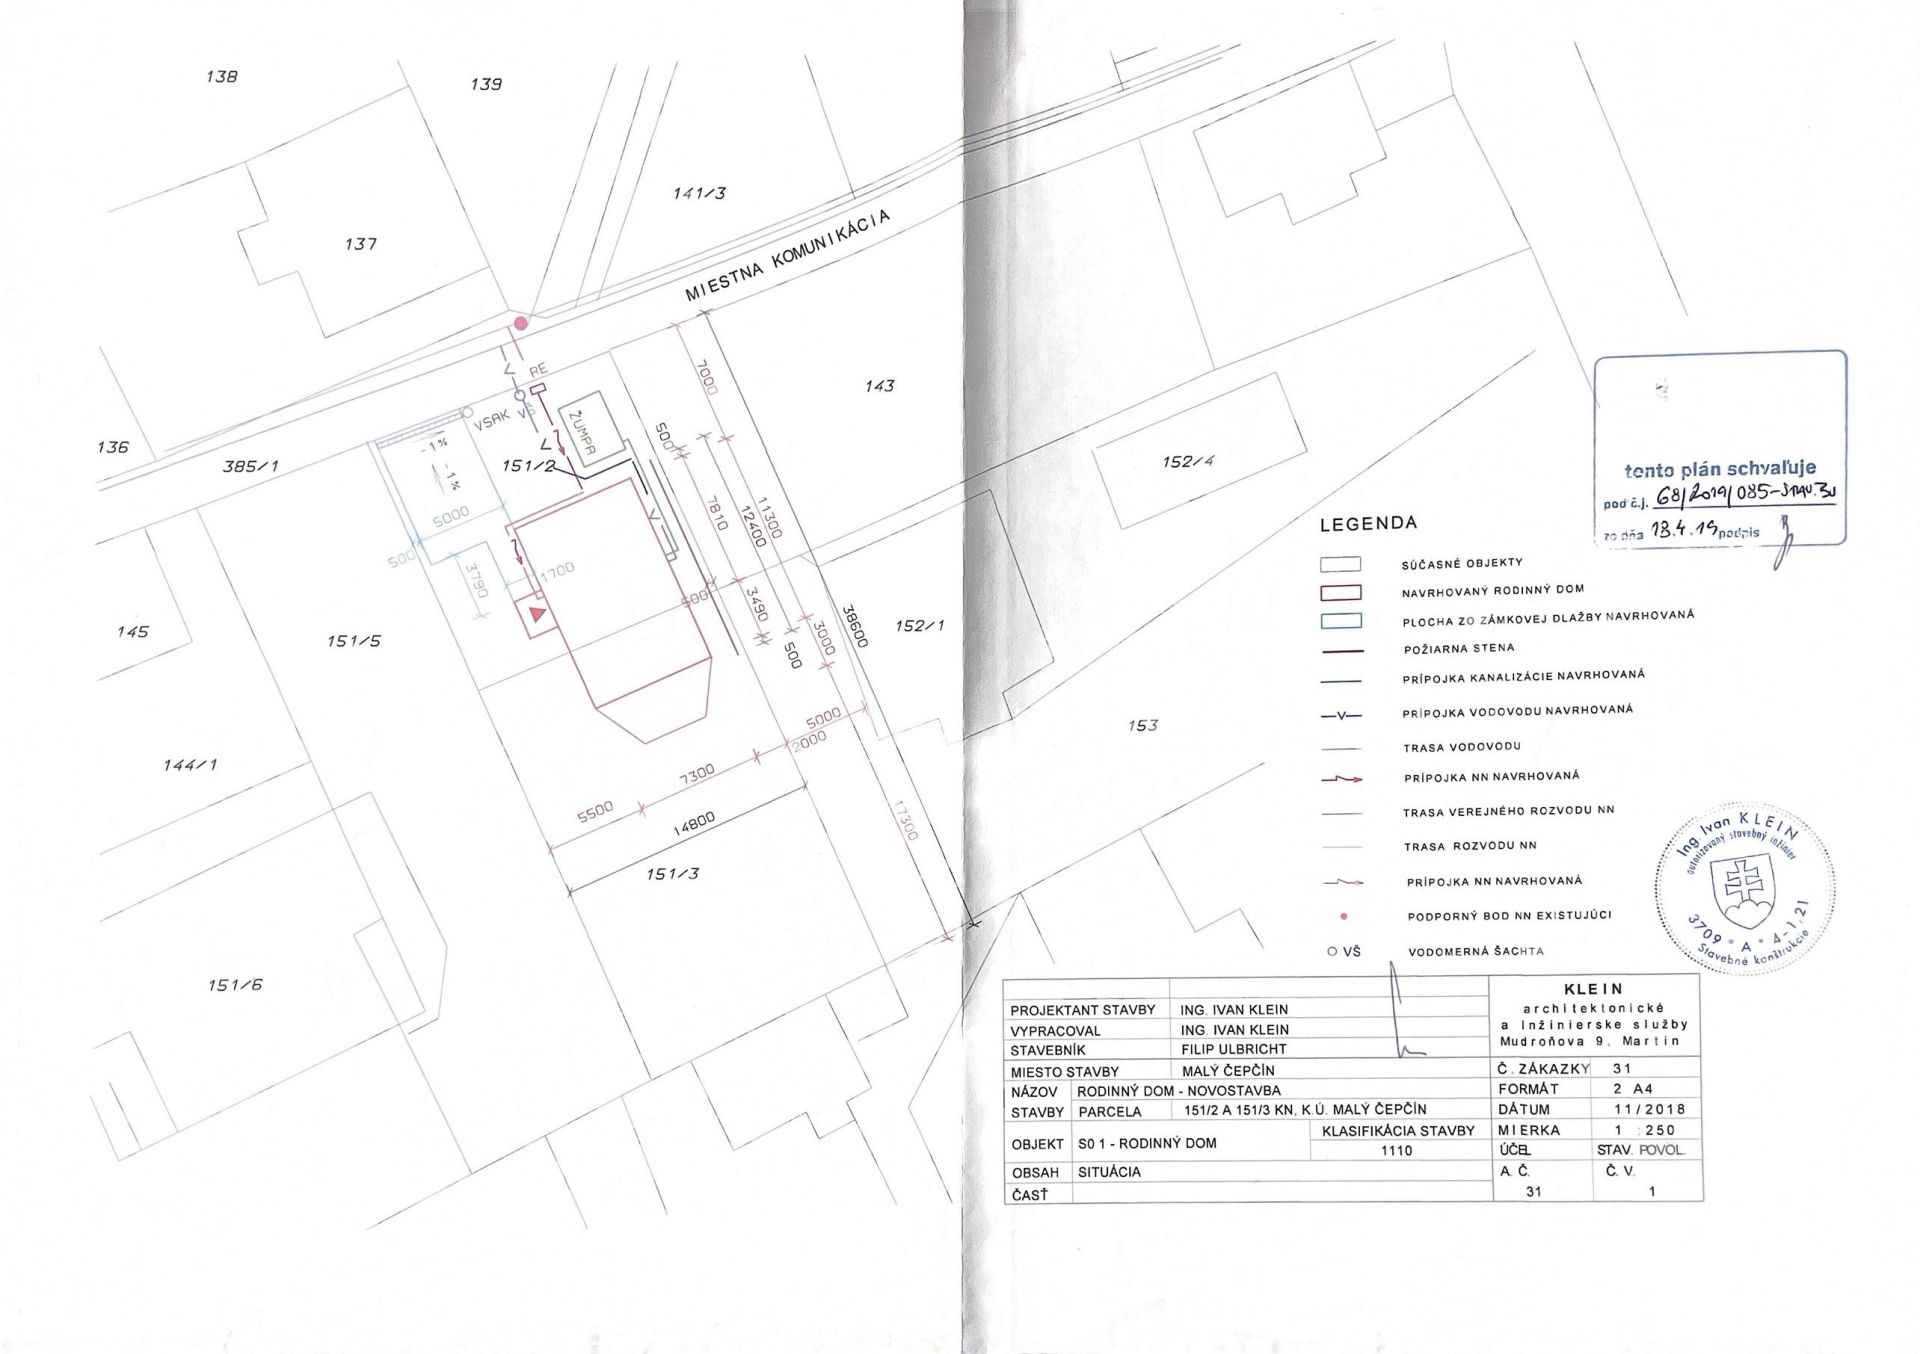
Task: Click the red triangle entrance marker on the house
Action: pyautogui.click(x=538, y=614)
